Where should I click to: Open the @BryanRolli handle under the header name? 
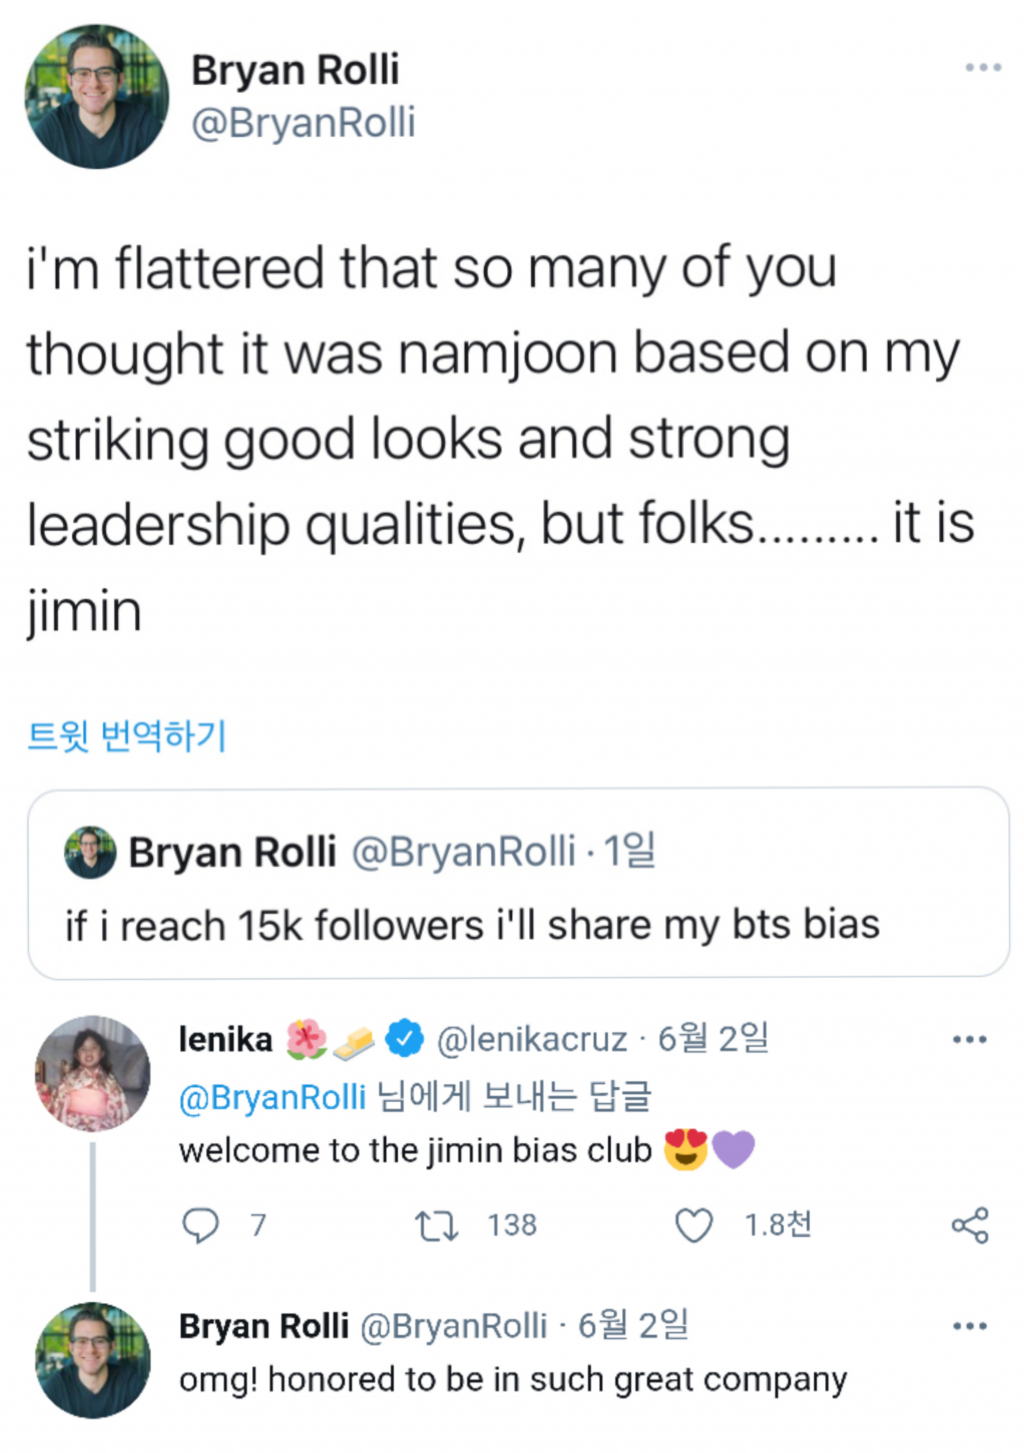click(x=303, y=123)
